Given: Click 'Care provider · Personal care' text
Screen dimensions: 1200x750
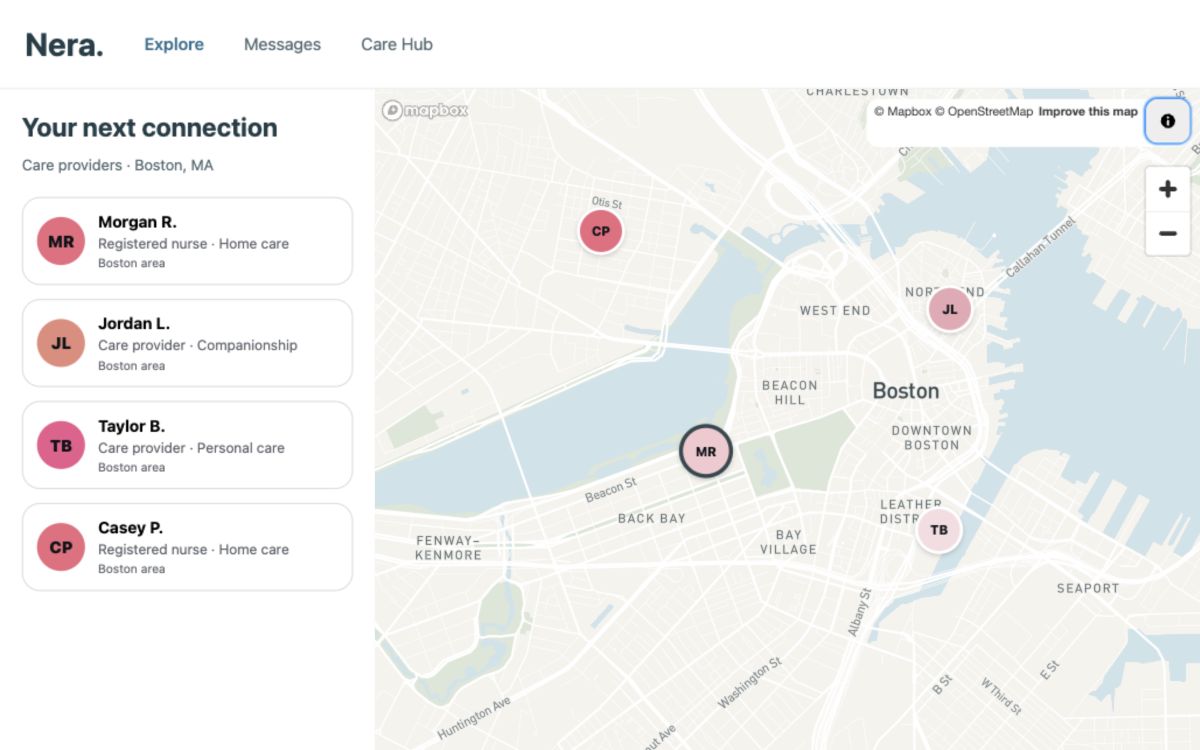Looking at the screenshot, I should [x=191, y=448].
